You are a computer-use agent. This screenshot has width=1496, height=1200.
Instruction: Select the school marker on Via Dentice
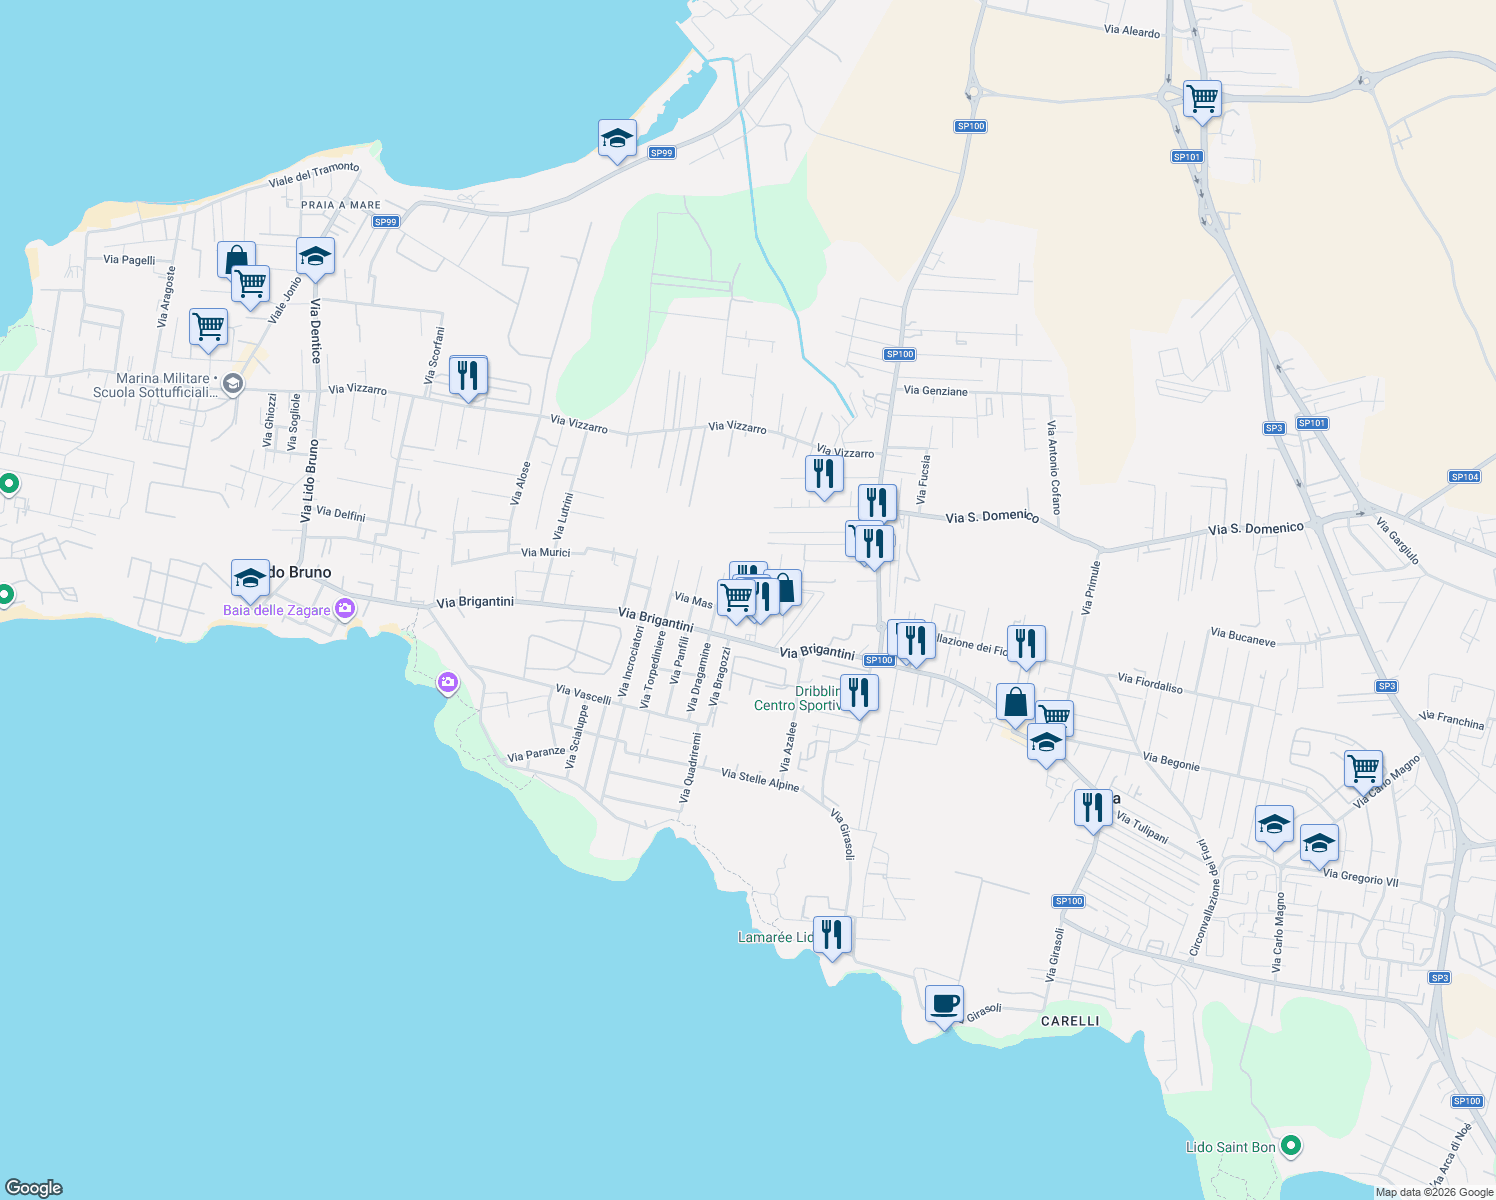pyautogui.click(x=315, y=257)
